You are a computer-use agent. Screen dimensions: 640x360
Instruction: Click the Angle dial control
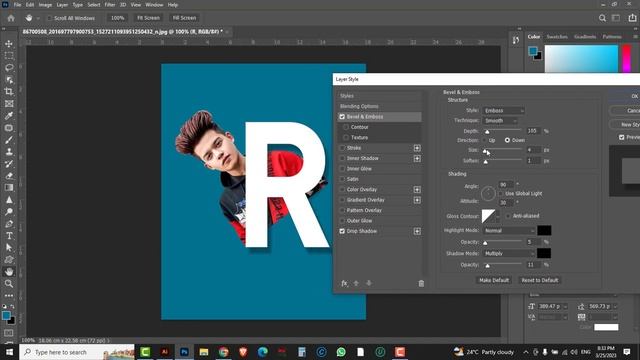click(488, 193)
